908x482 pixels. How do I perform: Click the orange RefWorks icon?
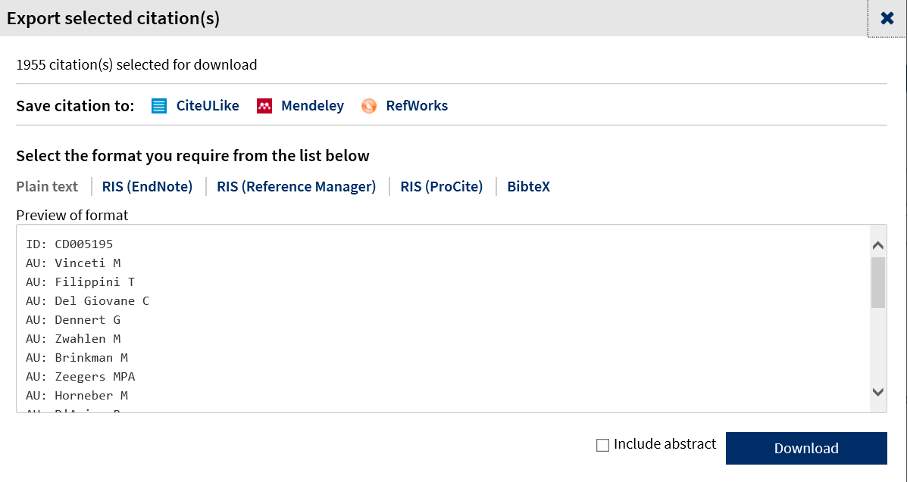tap(369, 106)
